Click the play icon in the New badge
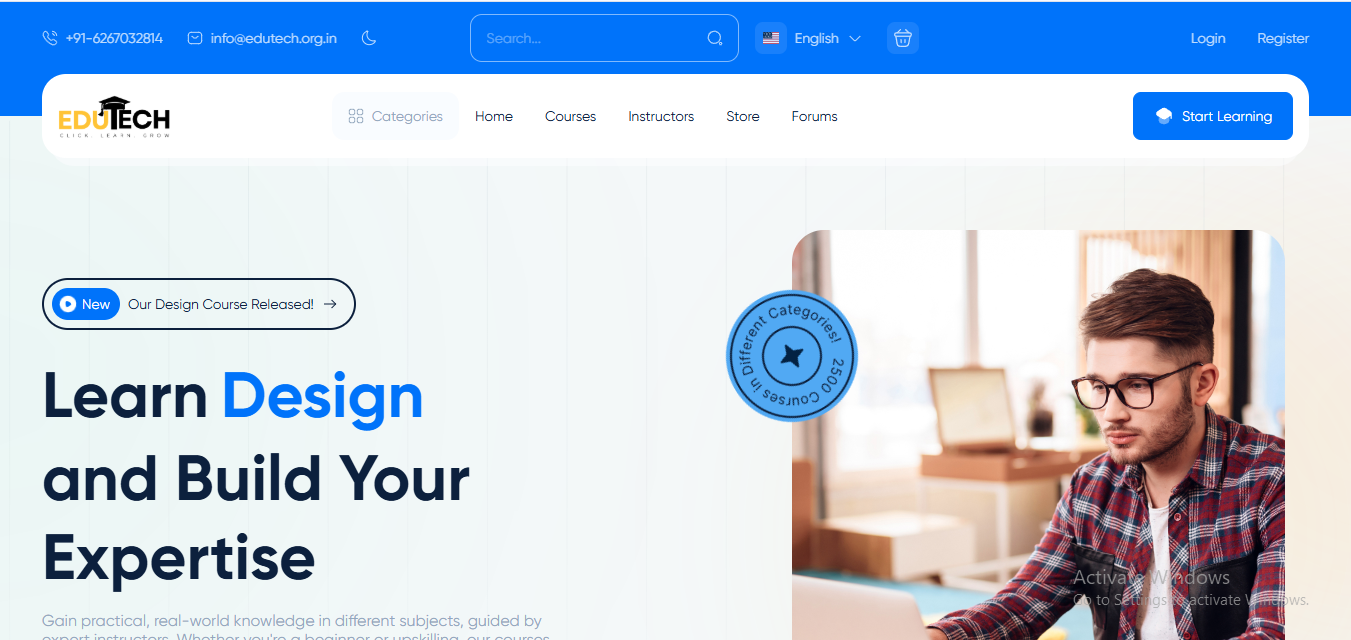 (67, 304)
